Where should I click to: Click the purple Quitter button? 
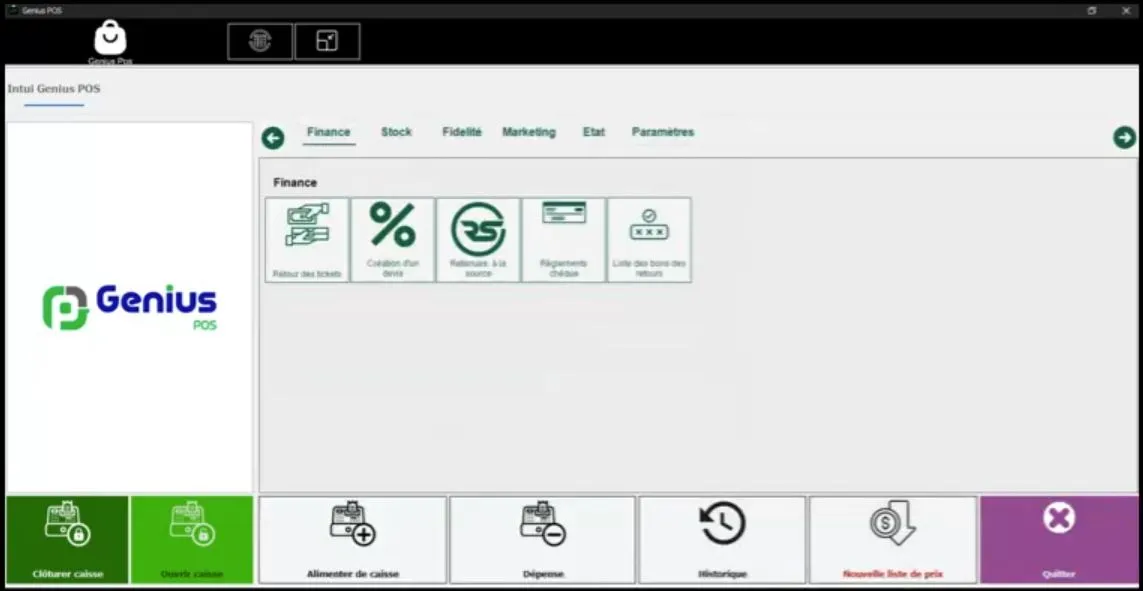1059,540
